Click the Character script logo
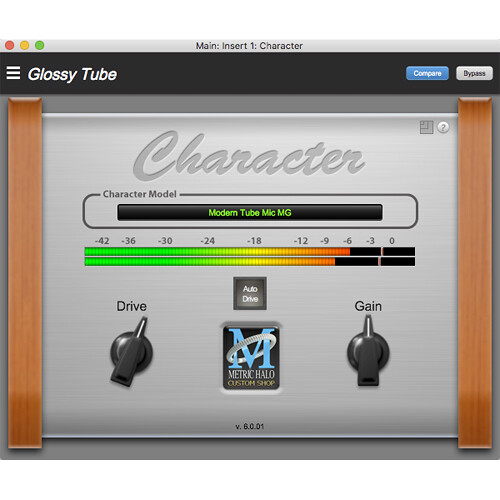 point(248,155)
